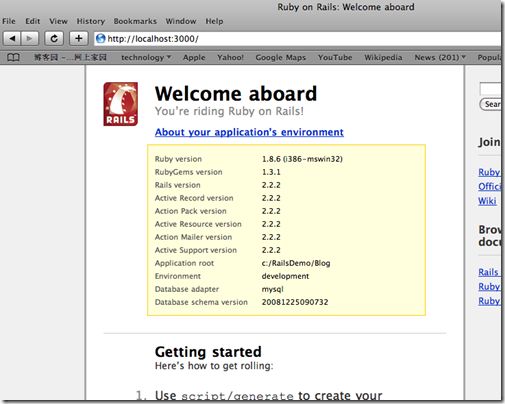
Task: Open the Chinese-titled bookmark in the bookmarks bar
Action: (70, 57)
